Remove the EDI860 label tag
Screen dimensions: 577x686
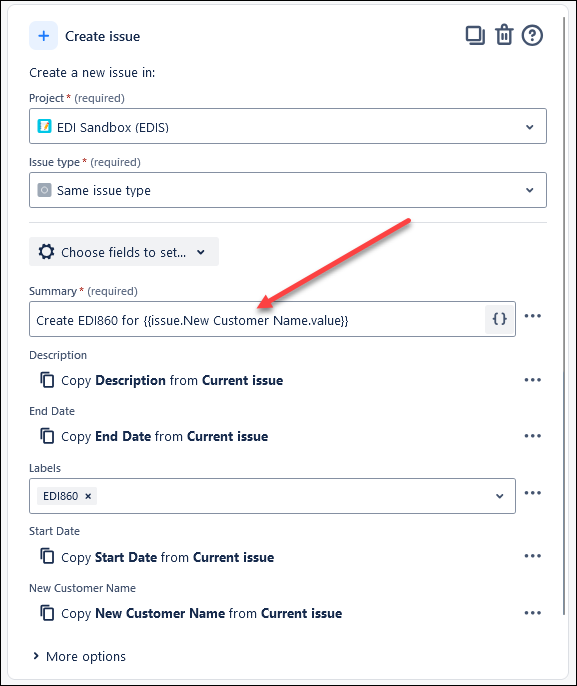tap(88, 496)
